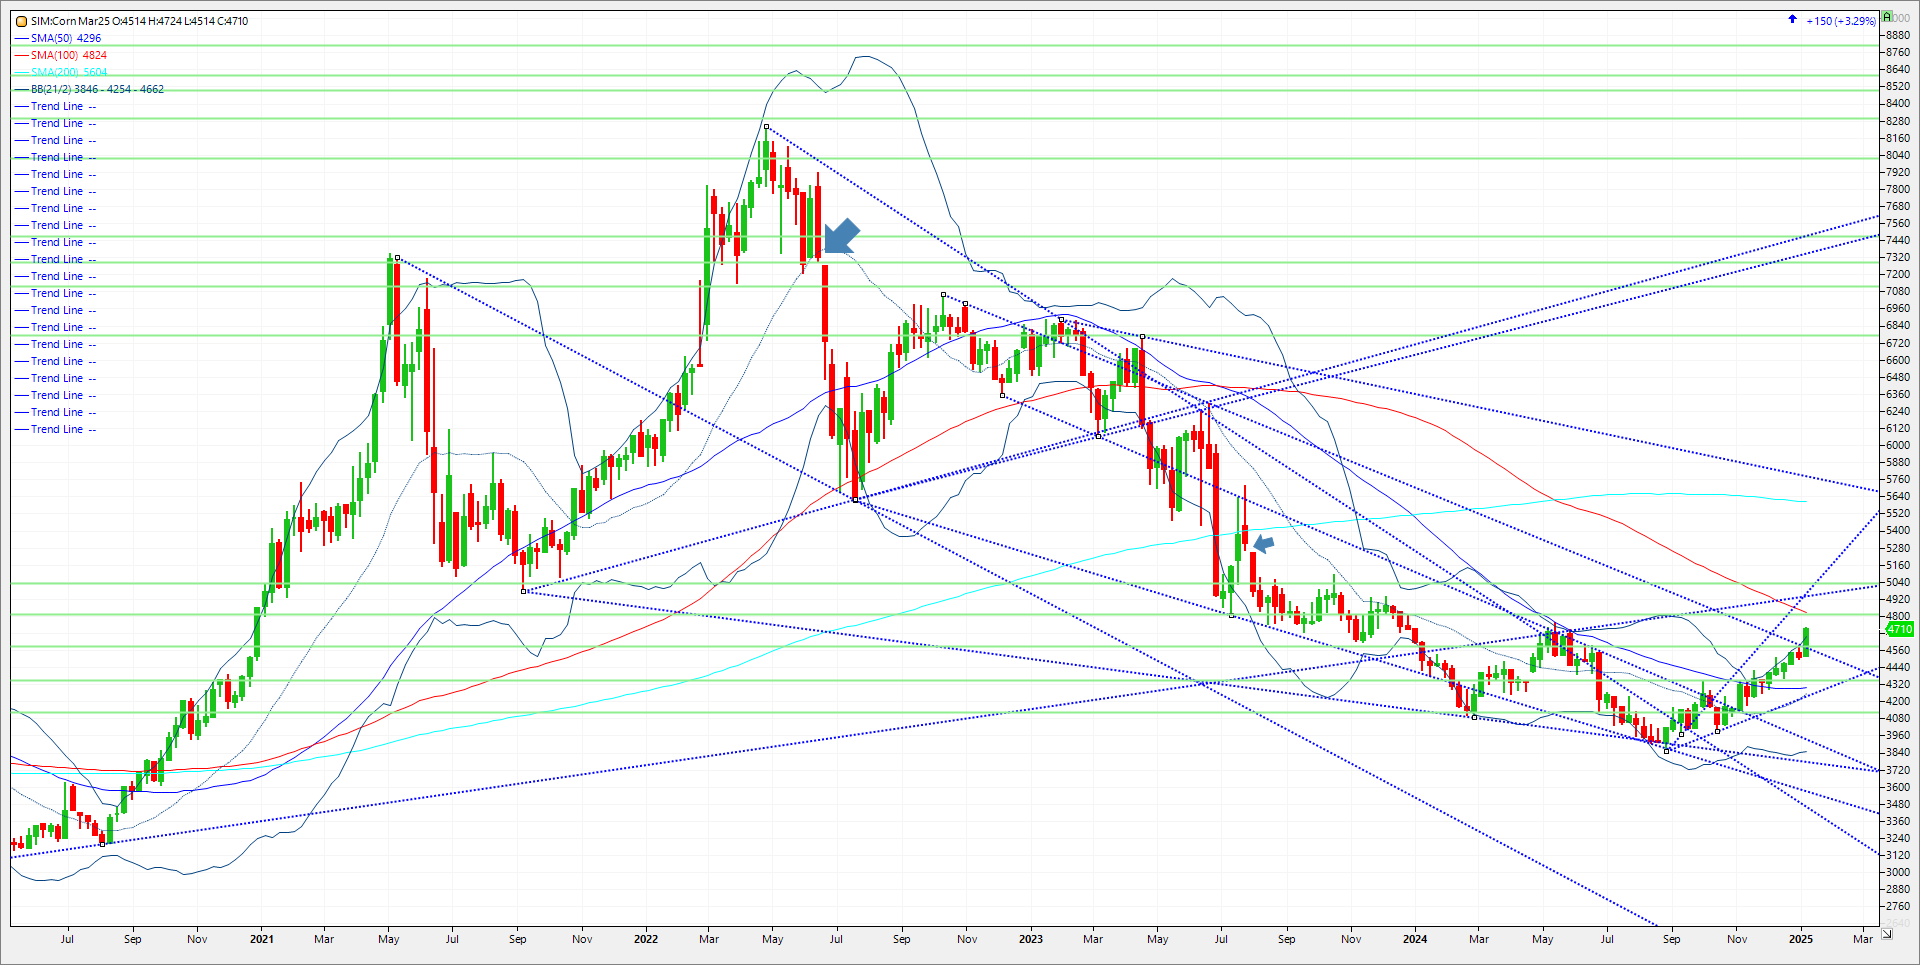The width and height of the screenshot is (1920, 965).
Task: Click the large blue arrow annotation near the 2022 peak
Action: [840, 236]
